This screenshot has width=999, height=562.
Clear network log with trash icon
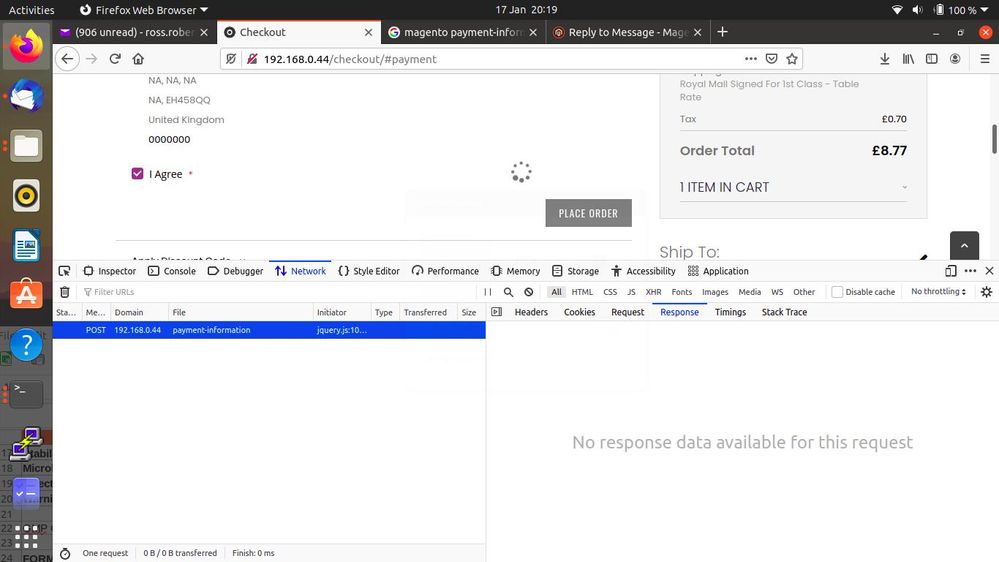click(65, 292)
